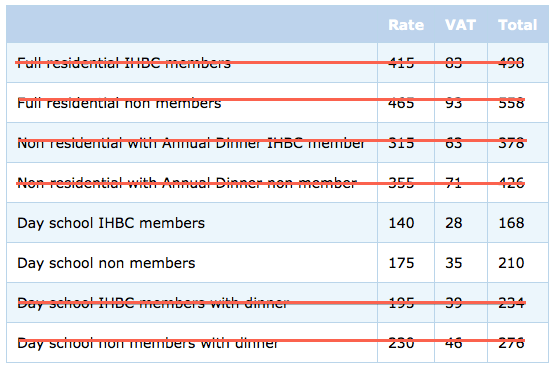Select struck-out Full residential non members label
This screenshot has width=553, height=368.
[119, 103]
